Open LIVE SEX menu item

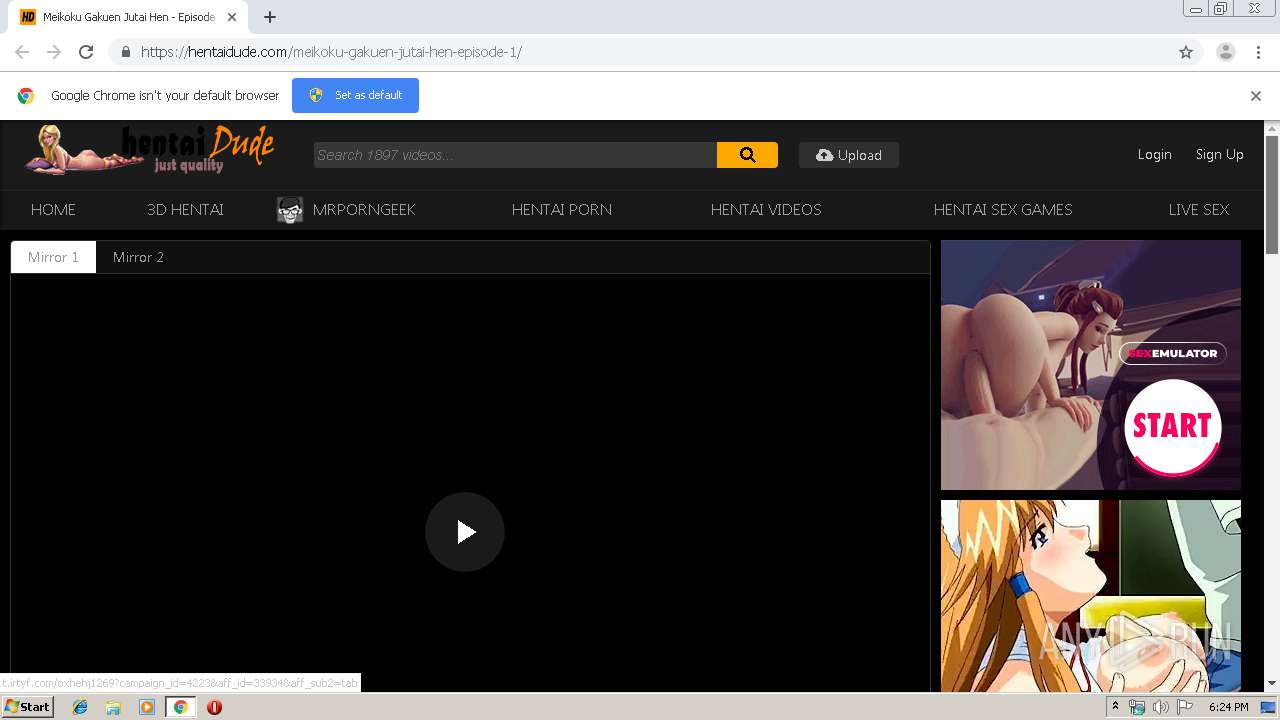coord(1198,209)
